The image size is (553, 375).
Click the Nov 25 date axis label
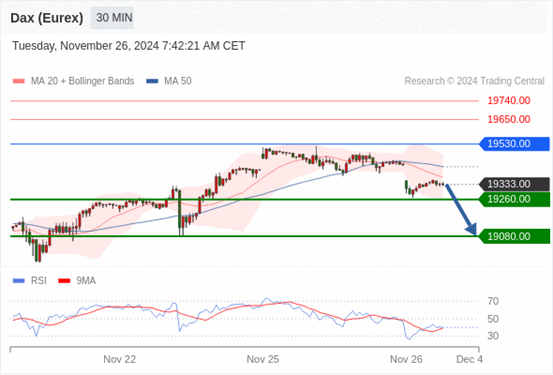[x=263, y=359]
